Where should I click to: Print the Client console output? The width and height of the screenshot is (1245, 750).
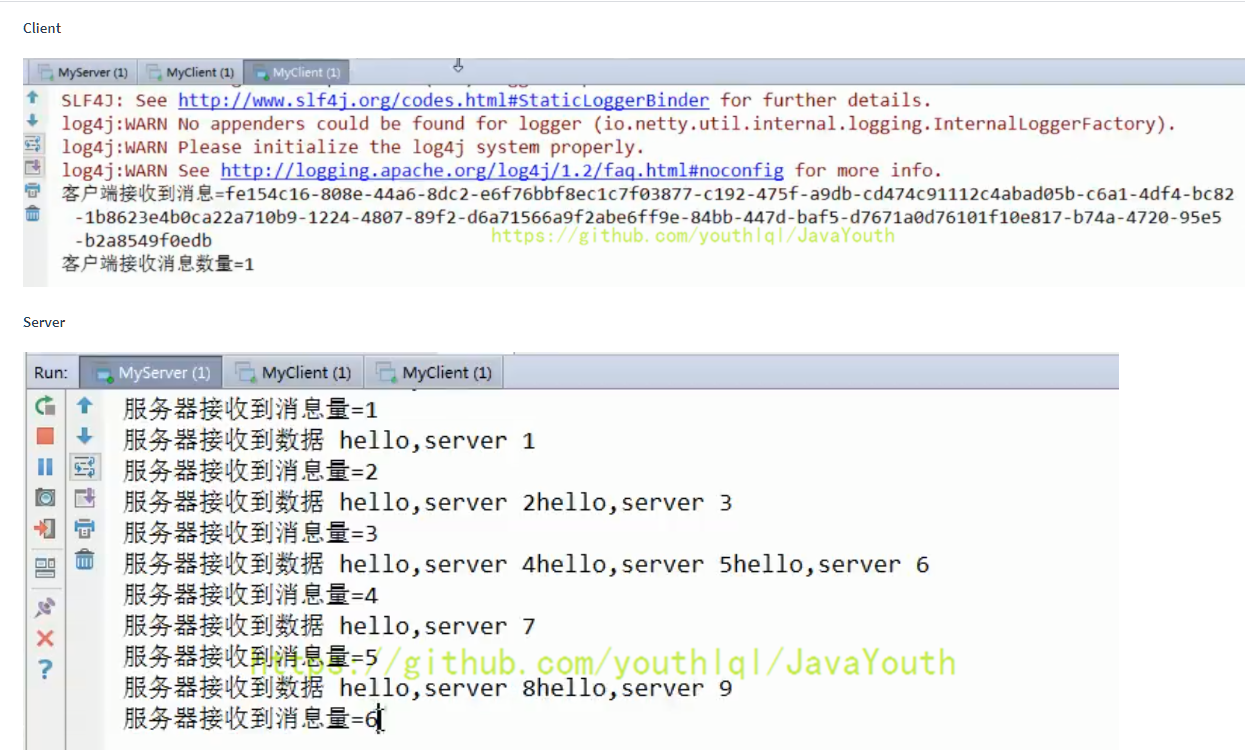[x=32, y=190]
